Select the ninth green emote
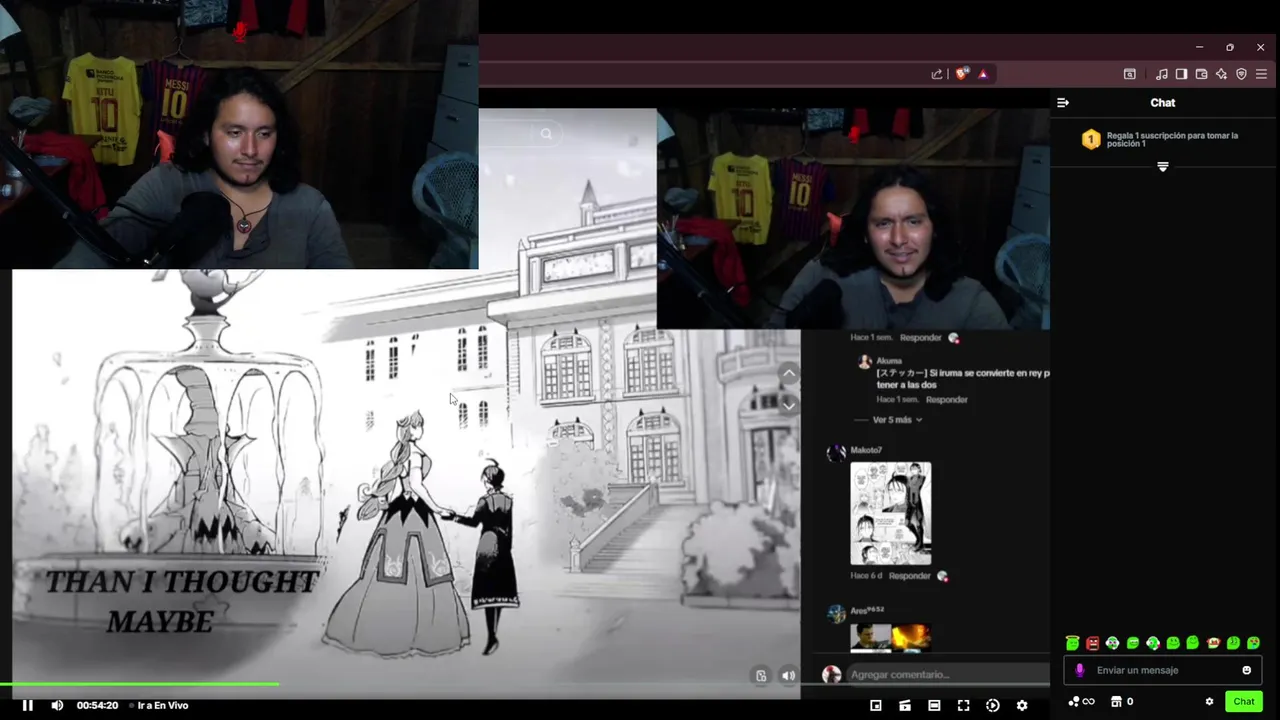1280x720 pixels. click(1233, 643)
